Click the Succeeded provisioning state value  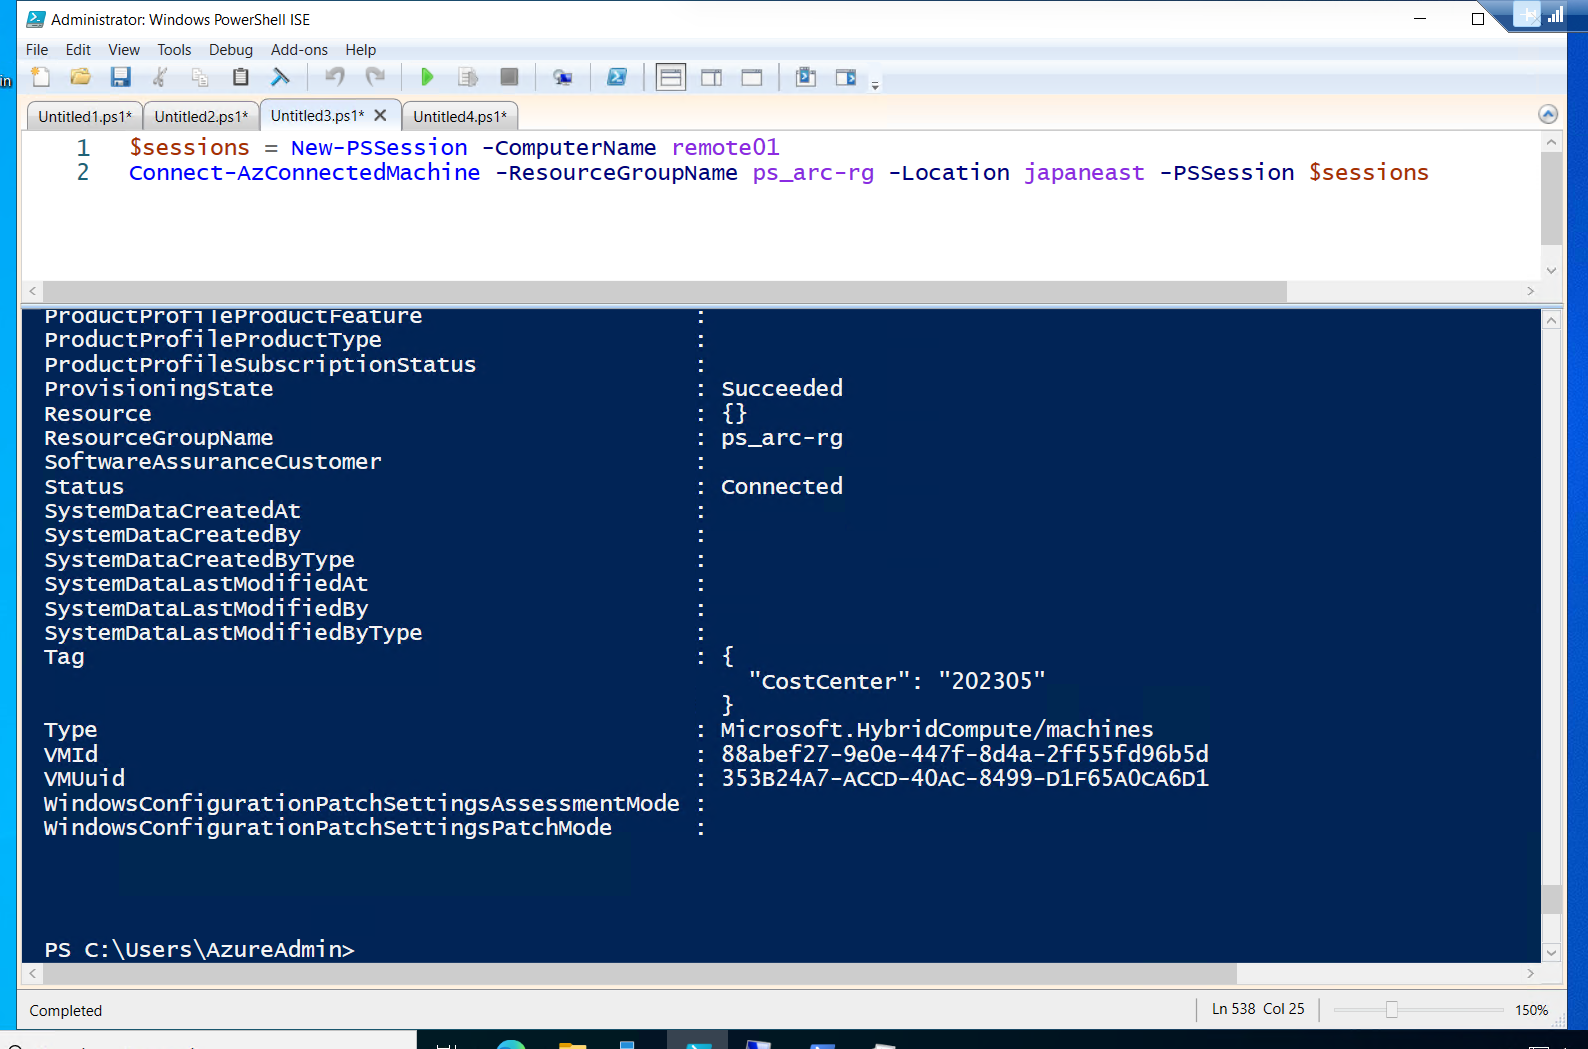[x=782, y=388]
